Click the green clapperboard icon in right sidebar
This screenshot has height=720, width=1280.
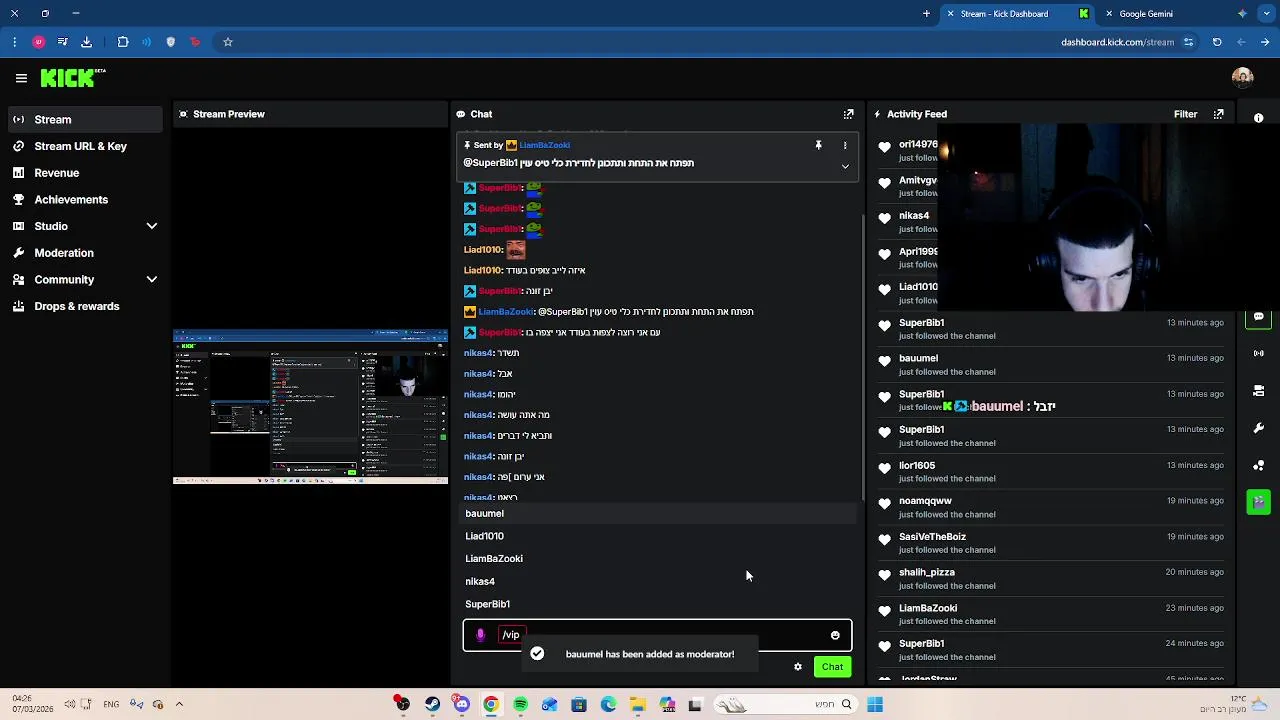[1258, 502]
